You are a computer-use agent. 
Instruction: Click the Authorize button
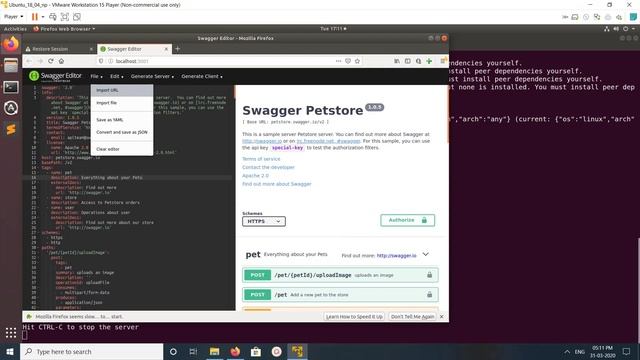pos(407,220)
